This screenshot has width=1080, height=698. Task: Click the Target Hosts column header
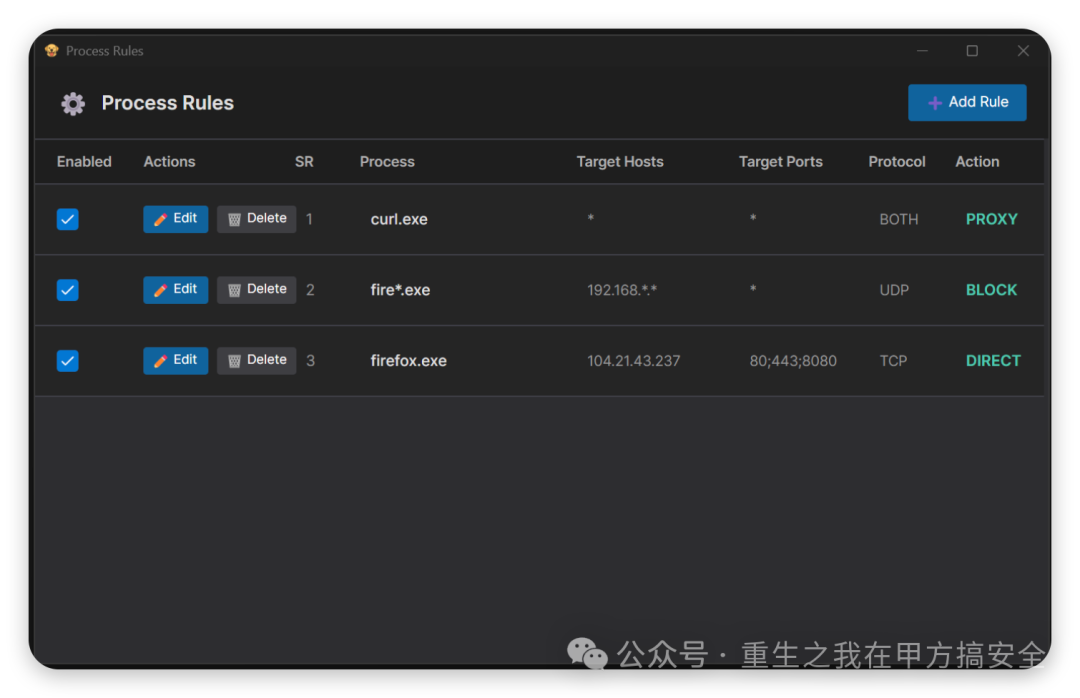coord(620,162)
